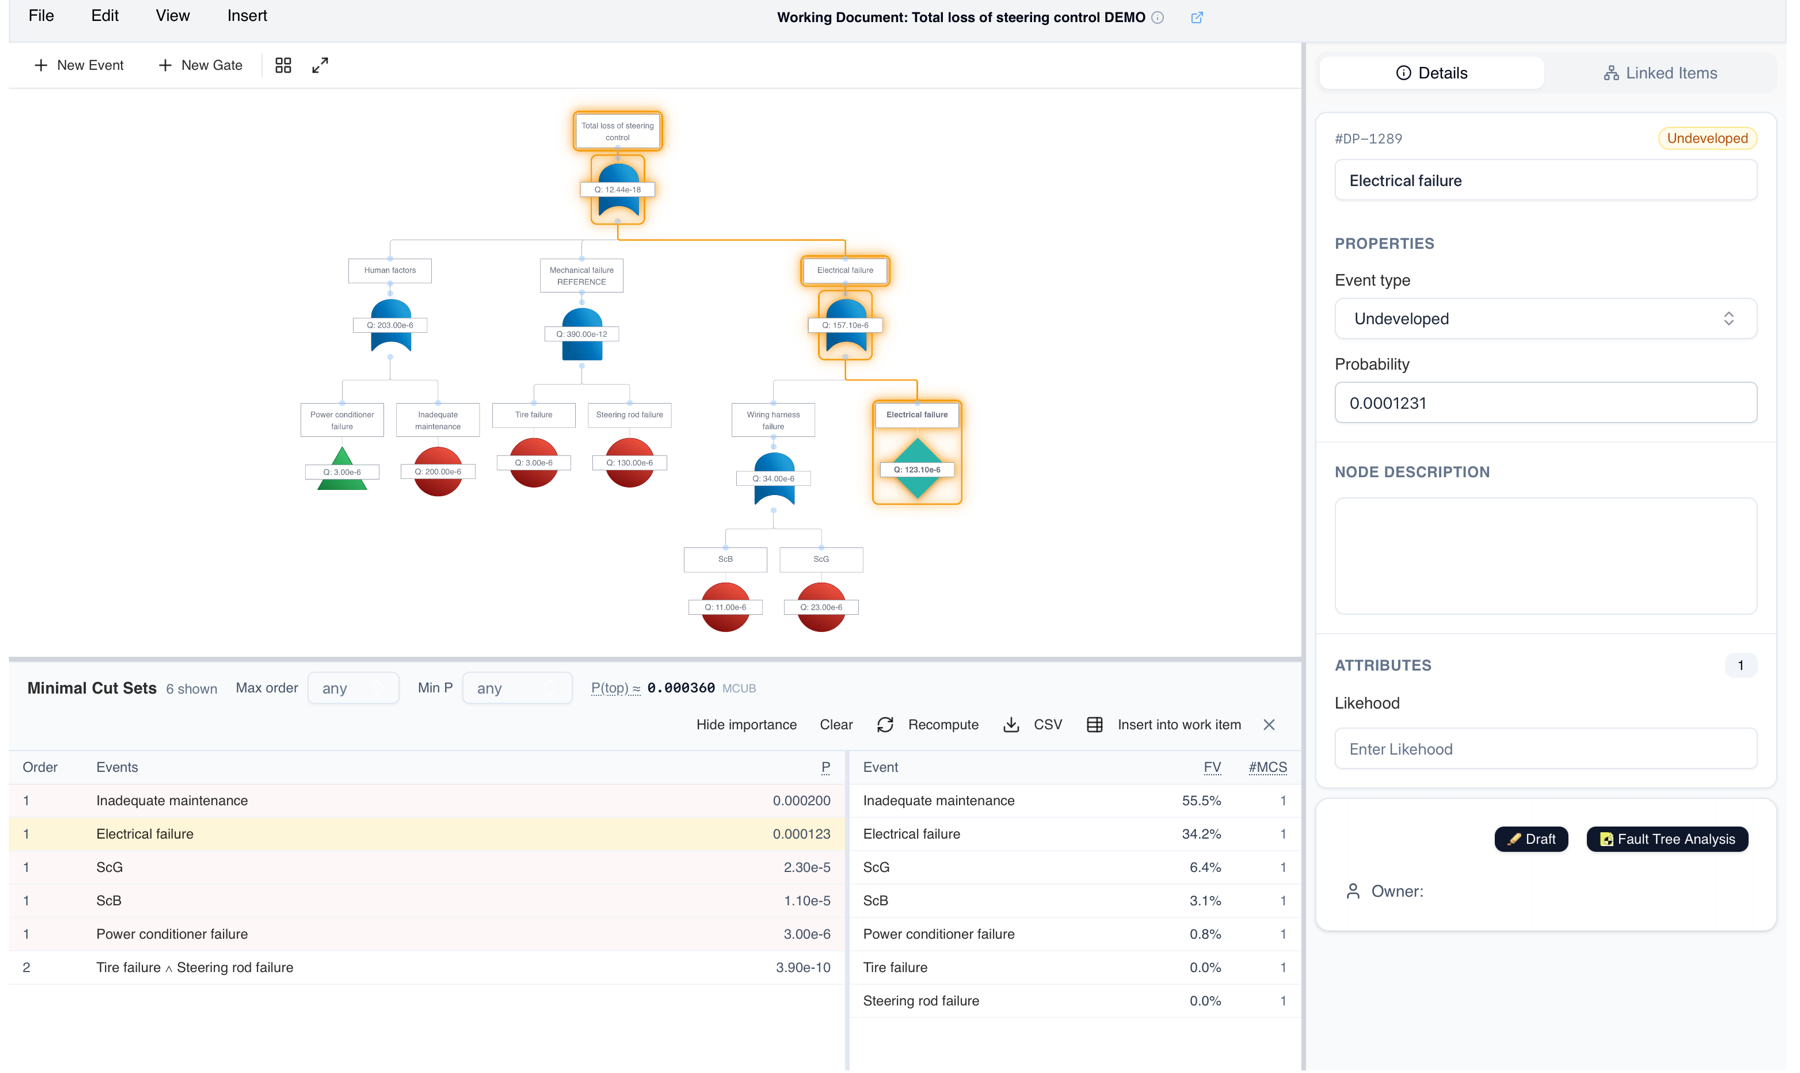Select the Inadequate maintenance red circle event
1800x1073 pixels.
click(438, 471)
